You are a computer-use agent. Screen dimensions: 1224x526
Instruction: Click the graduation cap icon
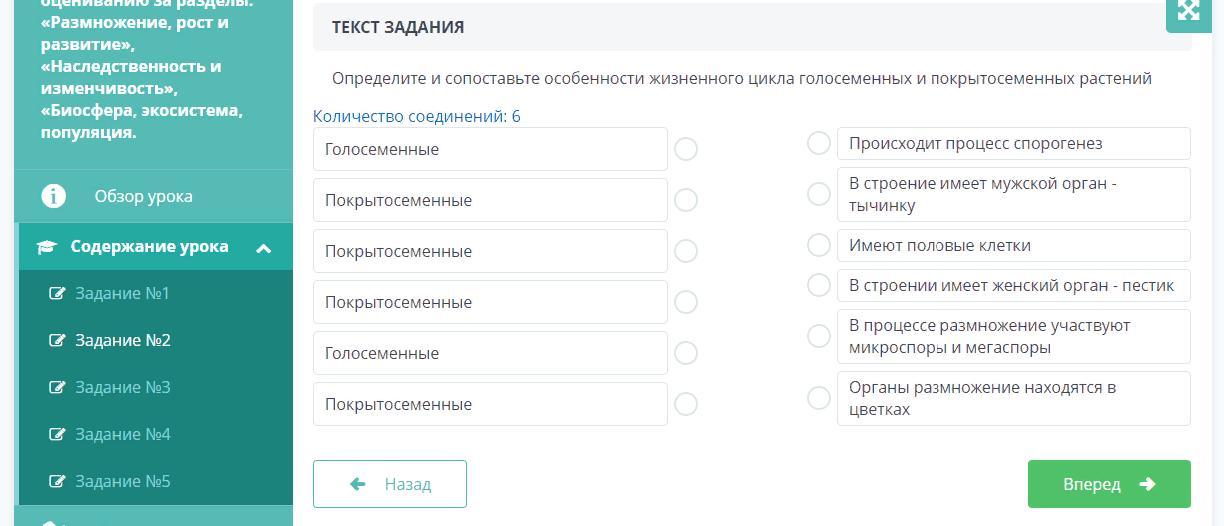pyautogui.click(x=47, y=247)
